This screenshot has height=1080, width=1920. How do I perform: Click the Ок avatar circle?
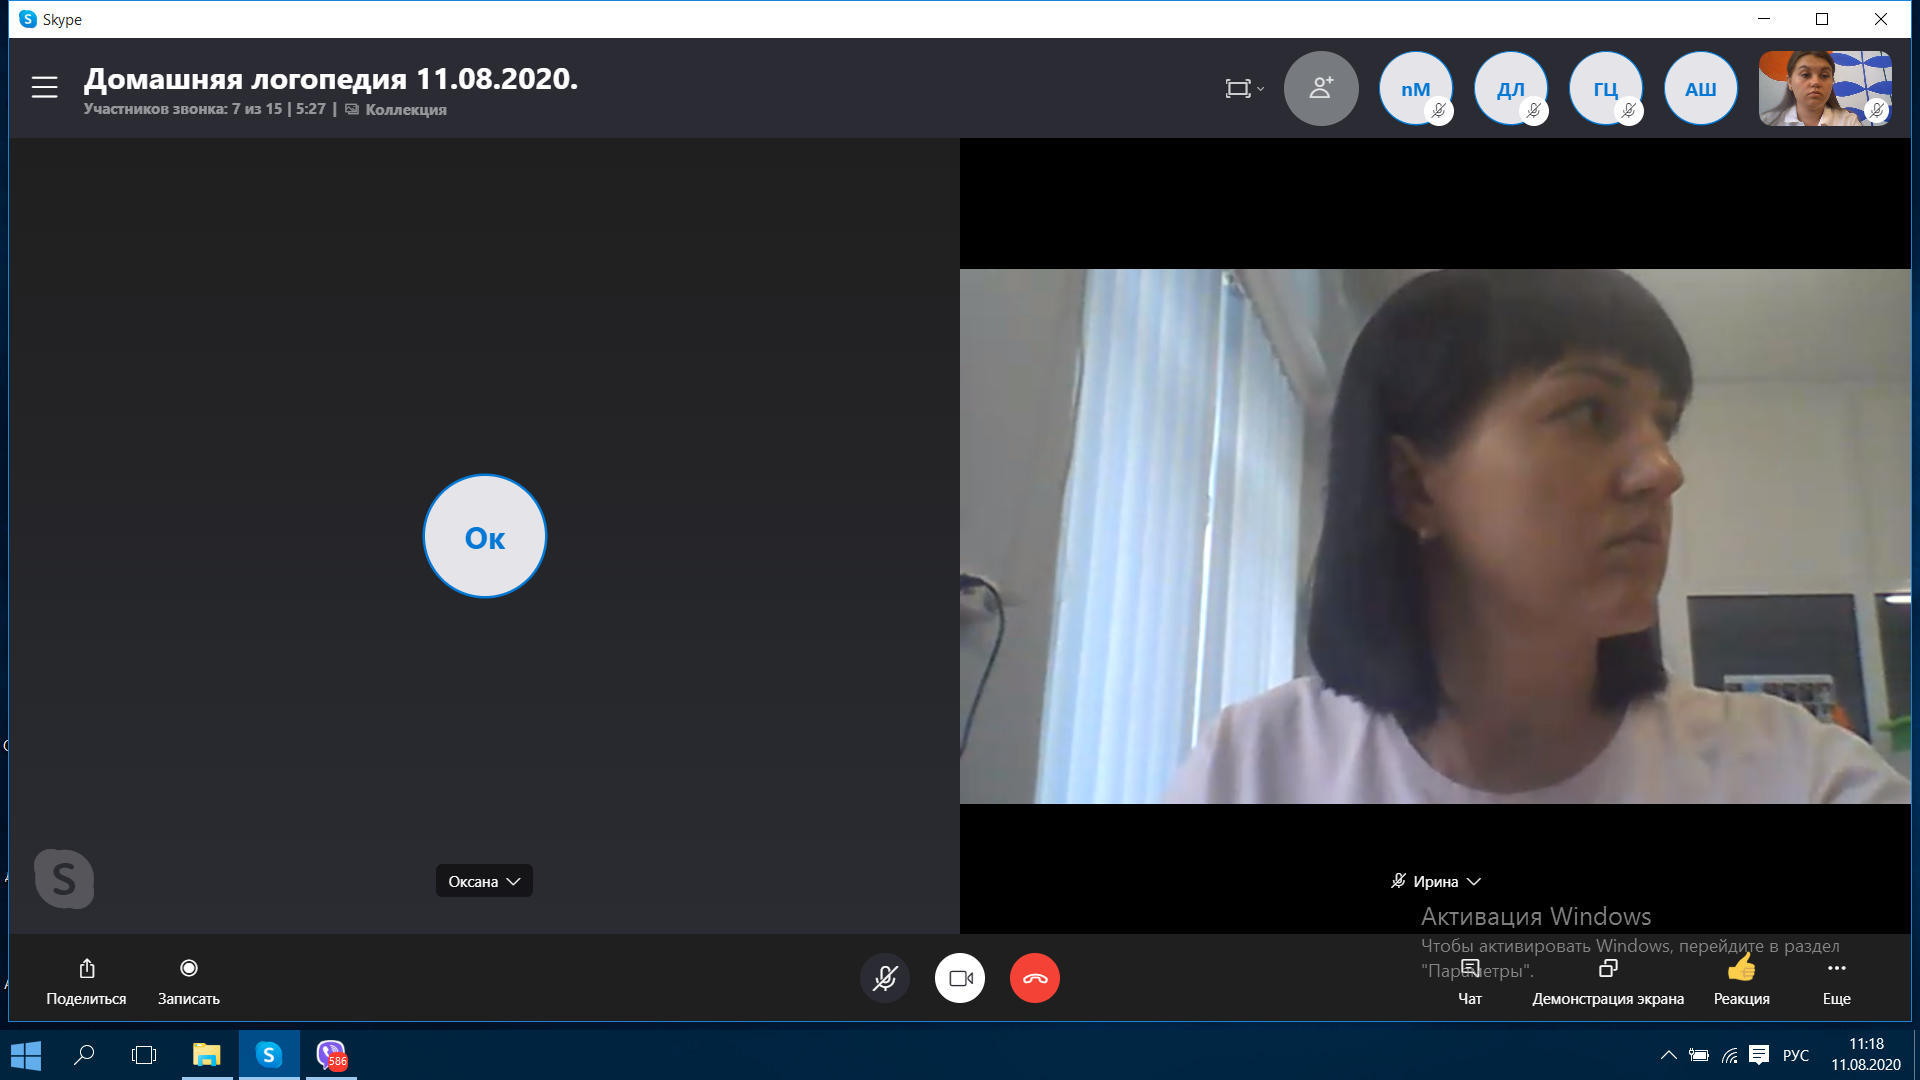(x=485, y=536)
